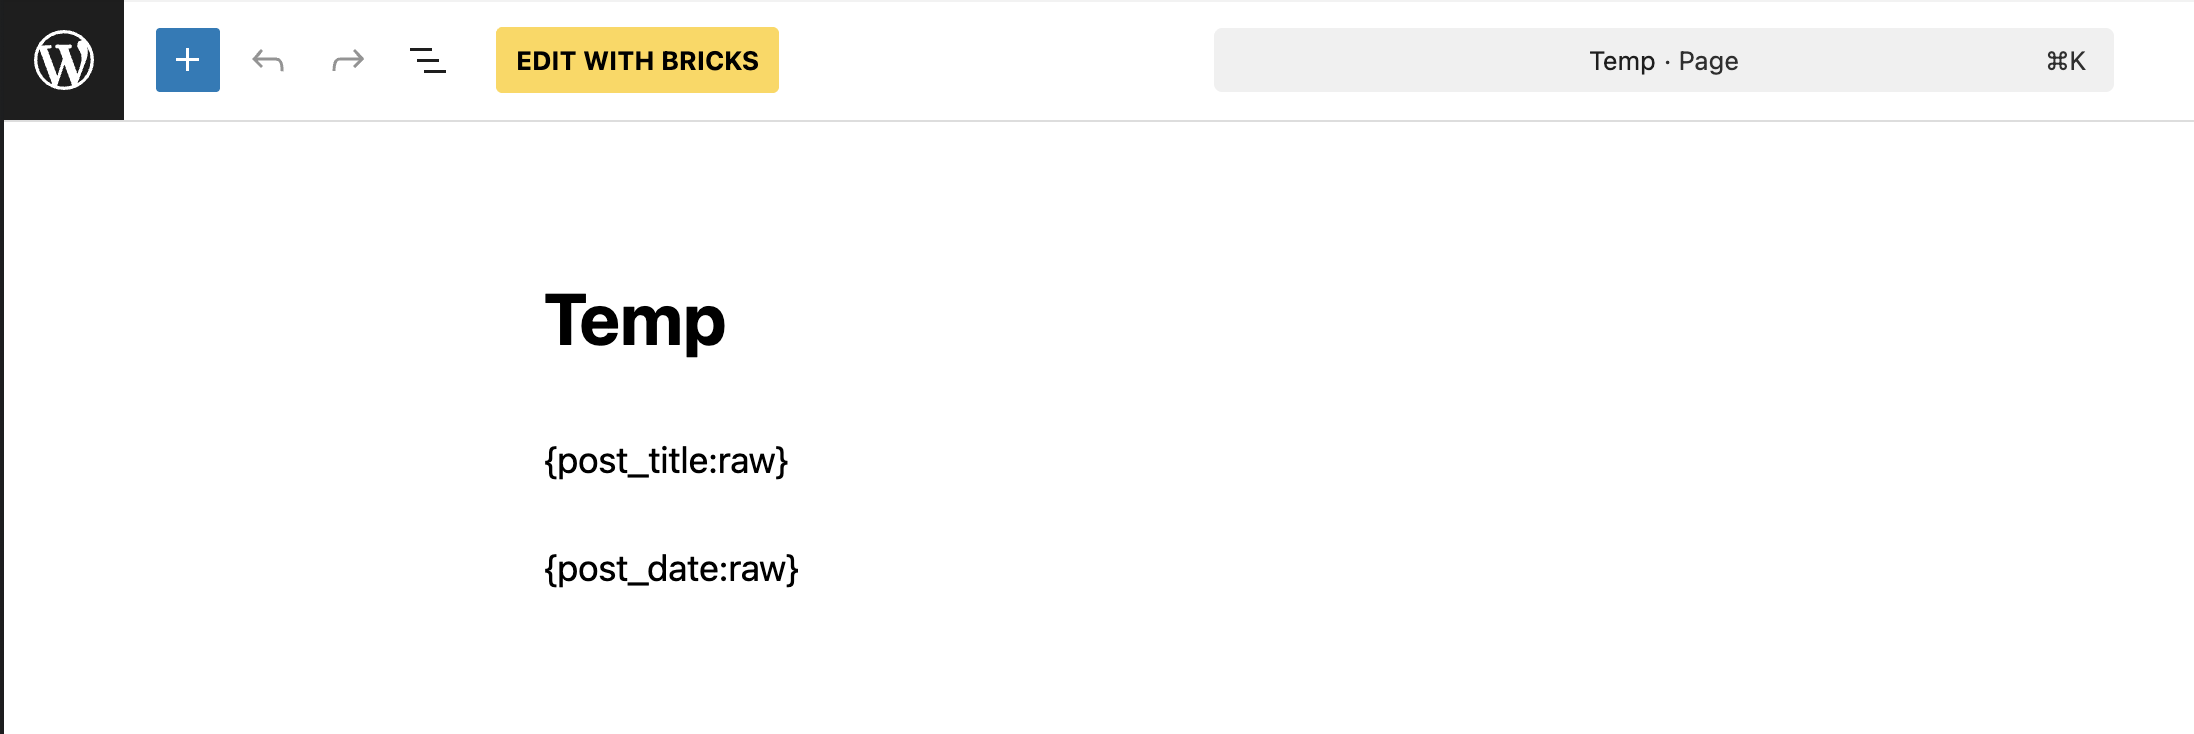Redo the reverted change
2194x734 pixels.
click(x=347, y=60)
